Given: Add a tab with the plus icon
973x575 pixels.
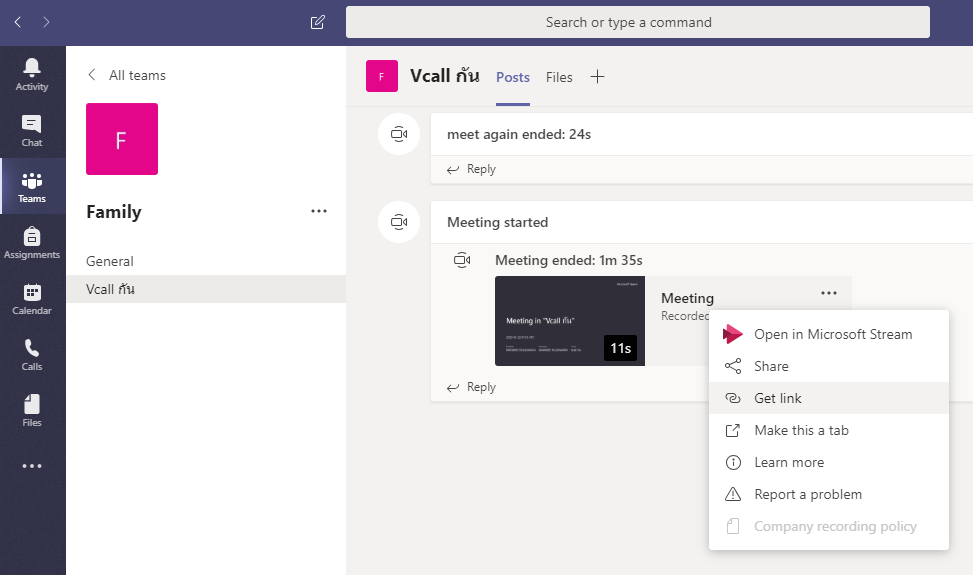Looking at the screenshot, I should click(597, 76).
